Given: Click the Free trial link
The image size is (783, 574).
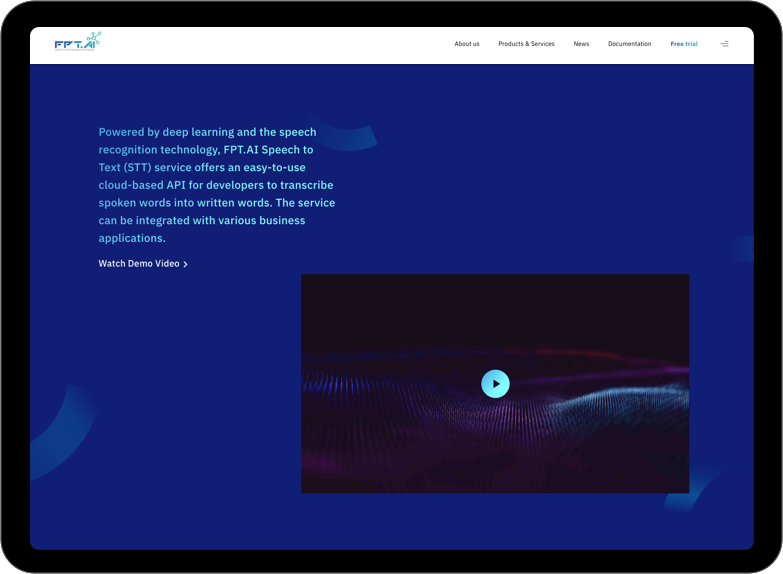Looking at the screenshot, I should coord(684,44).
